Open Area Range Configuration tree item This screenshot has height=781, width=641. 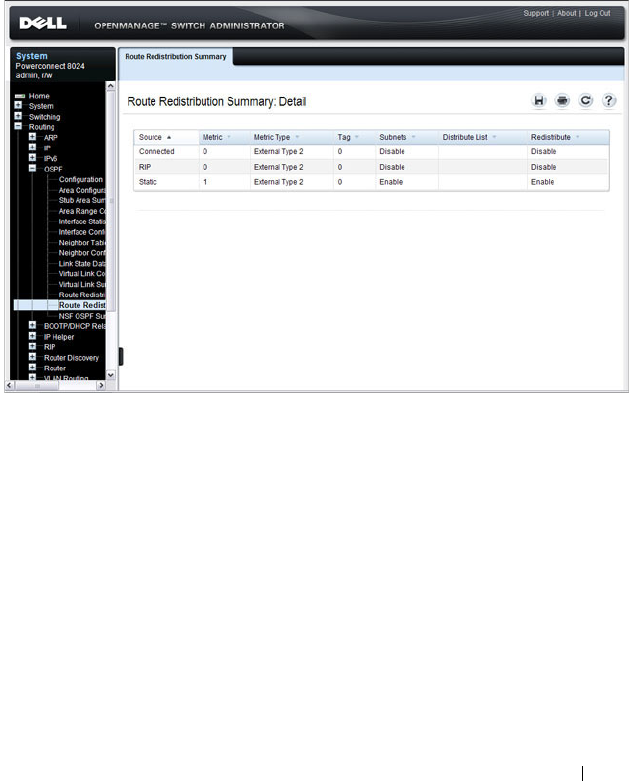pos(82,211)
